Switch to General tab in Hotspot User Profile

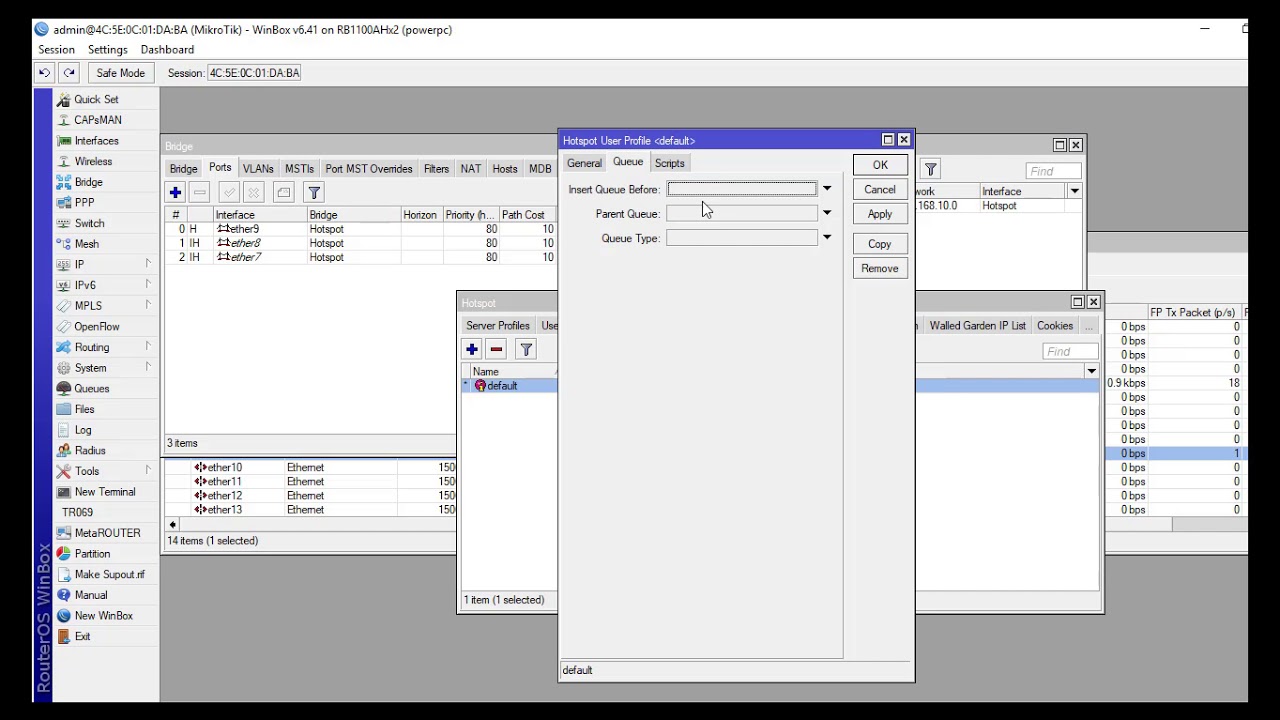(x=584, y=163)
